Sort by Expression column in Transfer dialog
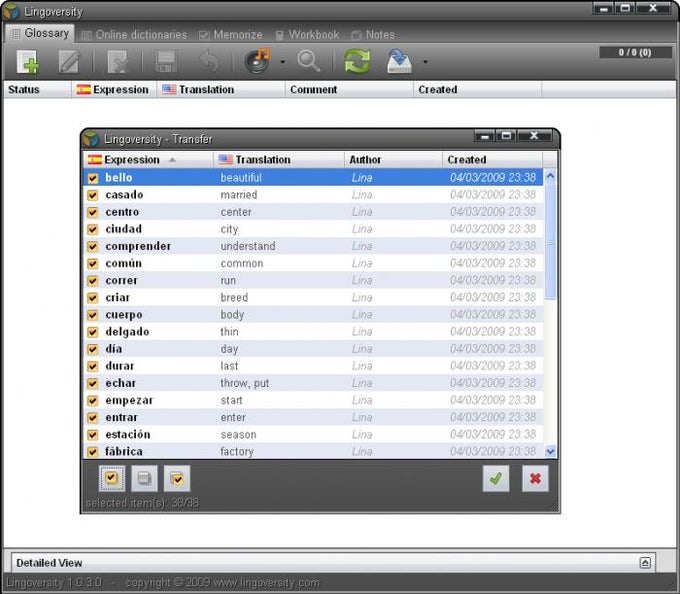The width and height of the screenshot is (680, 594). point(148,160)
